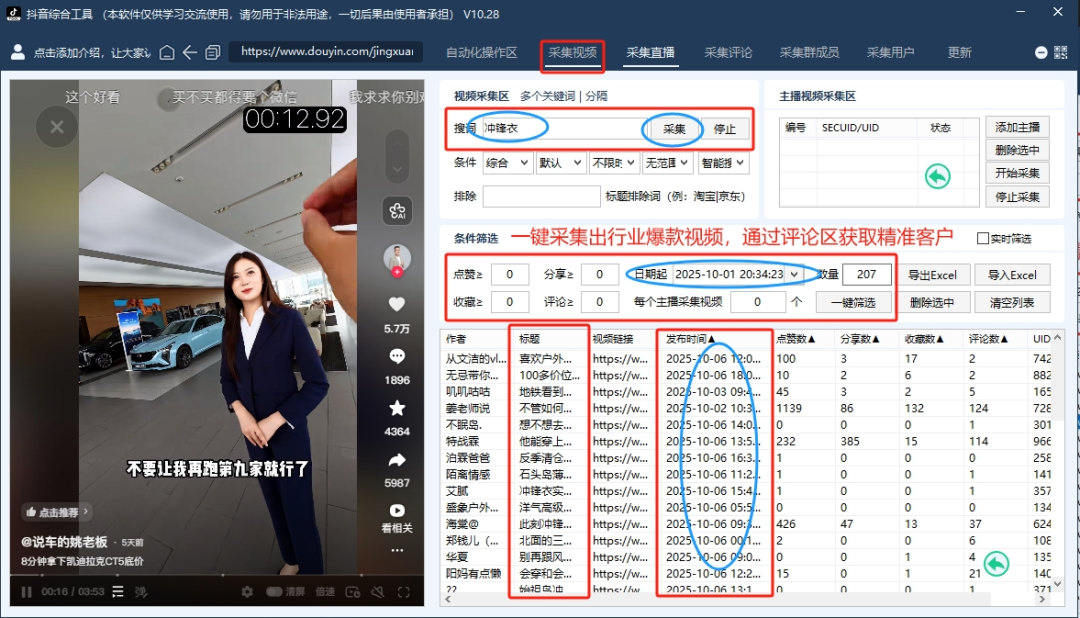Switch to the 采集视频 tab

point(572,52)
